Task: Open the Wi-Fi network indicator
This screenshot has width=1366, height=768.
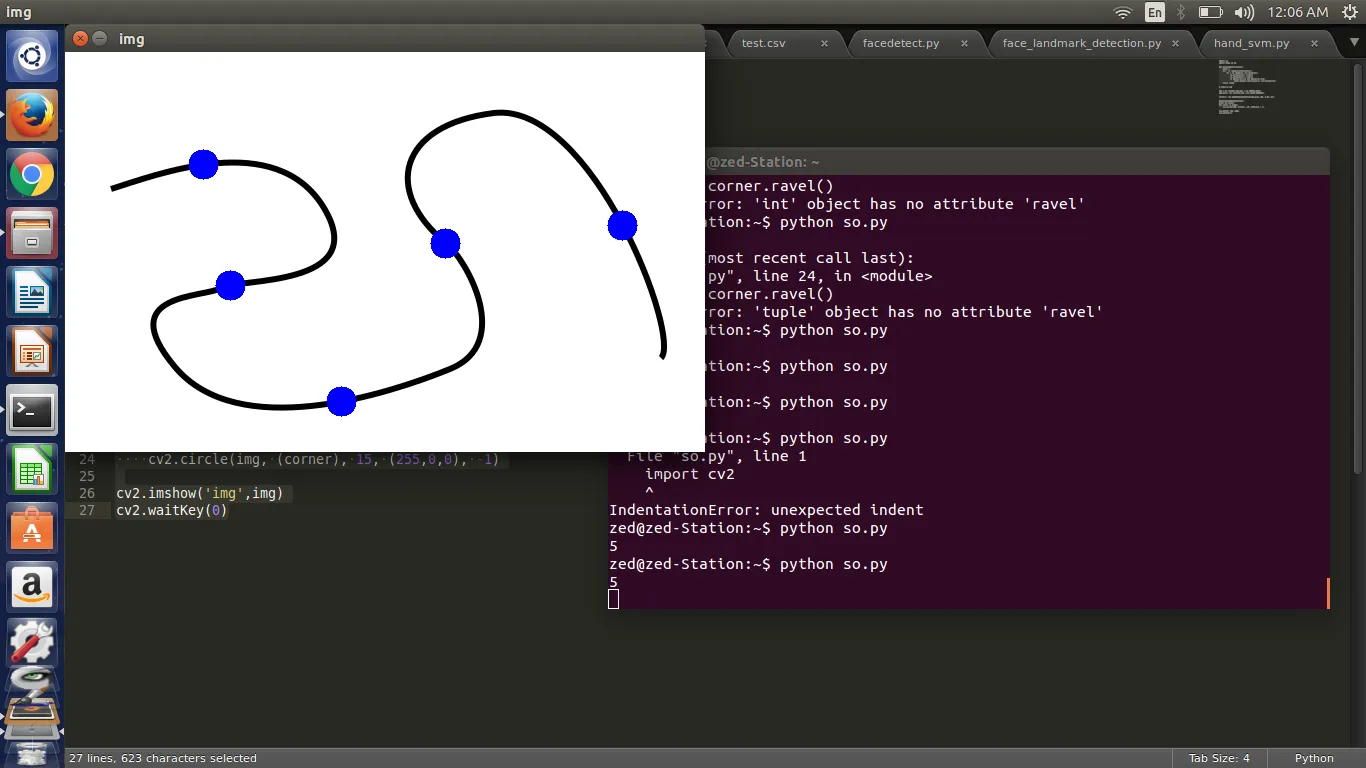Action: tap(1123, 12)
